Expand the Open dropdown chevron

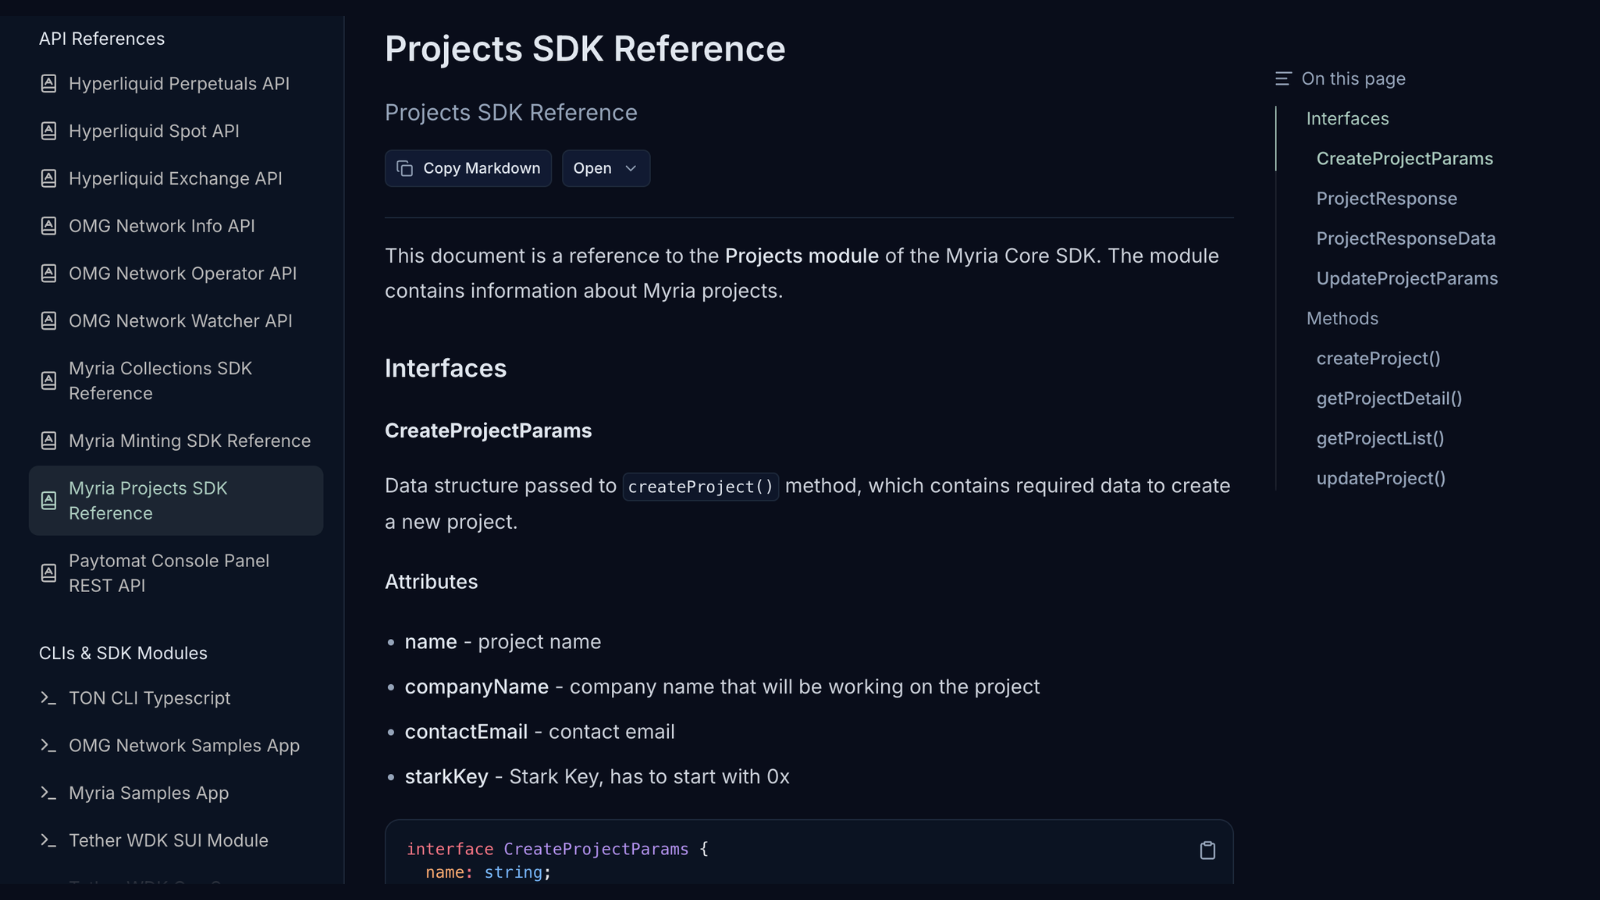click(630, 169)
